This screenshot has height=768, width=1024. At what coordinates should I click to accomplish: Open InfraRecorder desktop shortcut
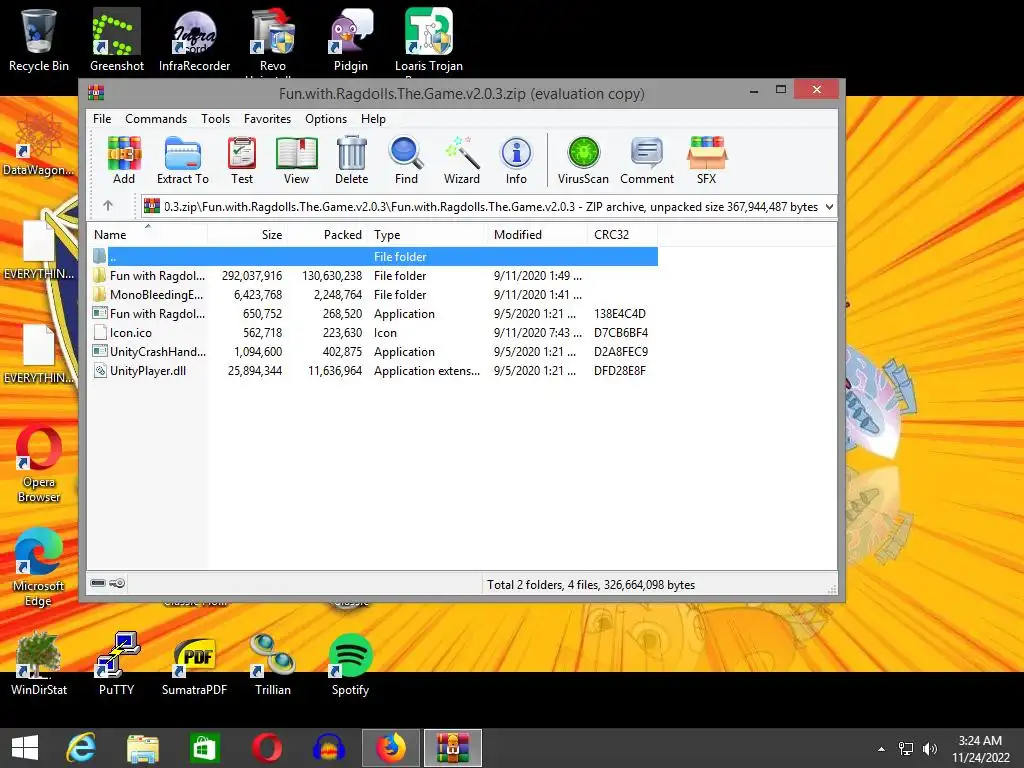[x=195, y=40]
